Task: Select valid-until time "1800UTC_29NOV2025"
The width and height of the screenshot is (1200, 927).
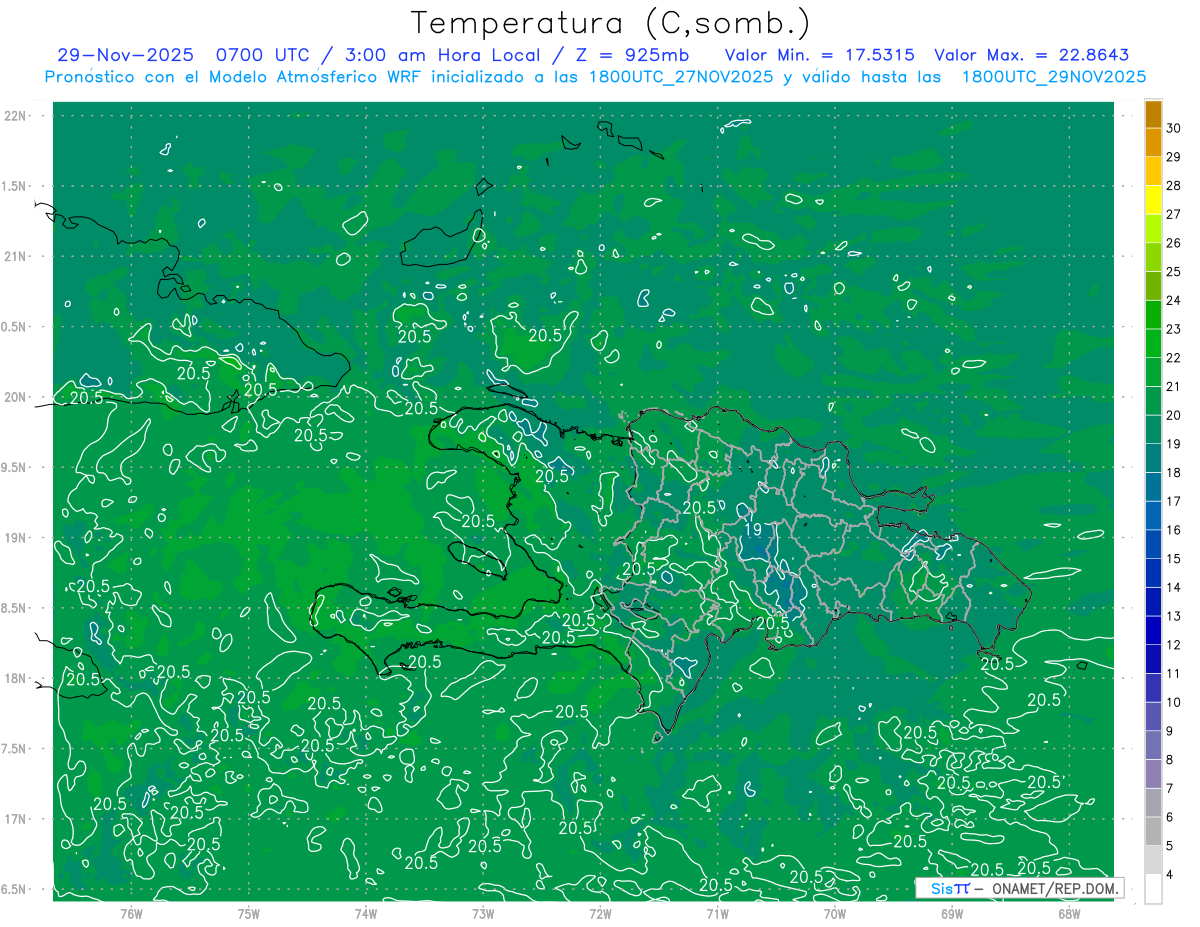Action: 1054,77
